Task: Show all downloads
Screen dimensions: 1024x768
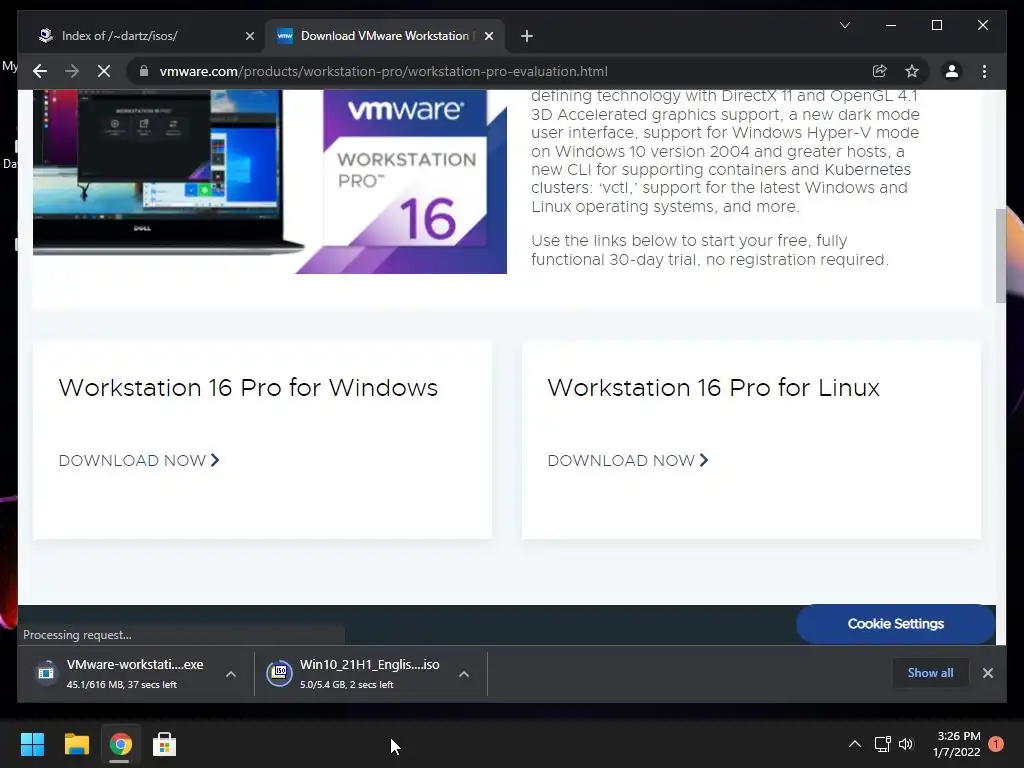Action: [x=930, y=673]
